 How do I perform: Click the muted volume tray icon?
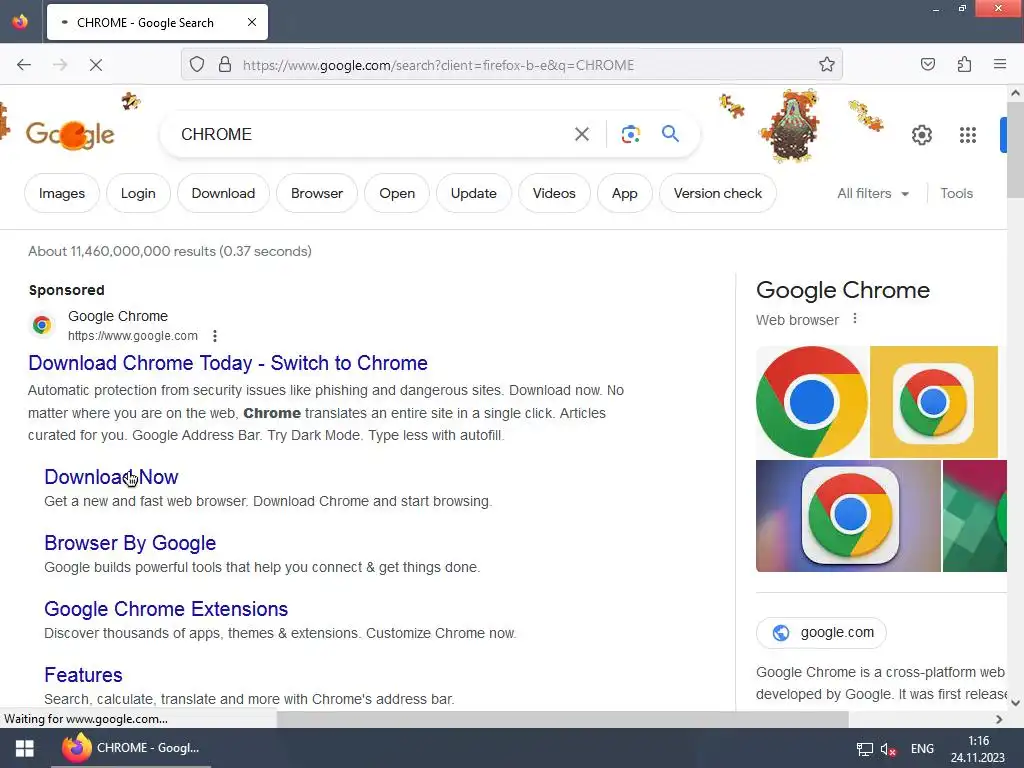coord(888,749)
